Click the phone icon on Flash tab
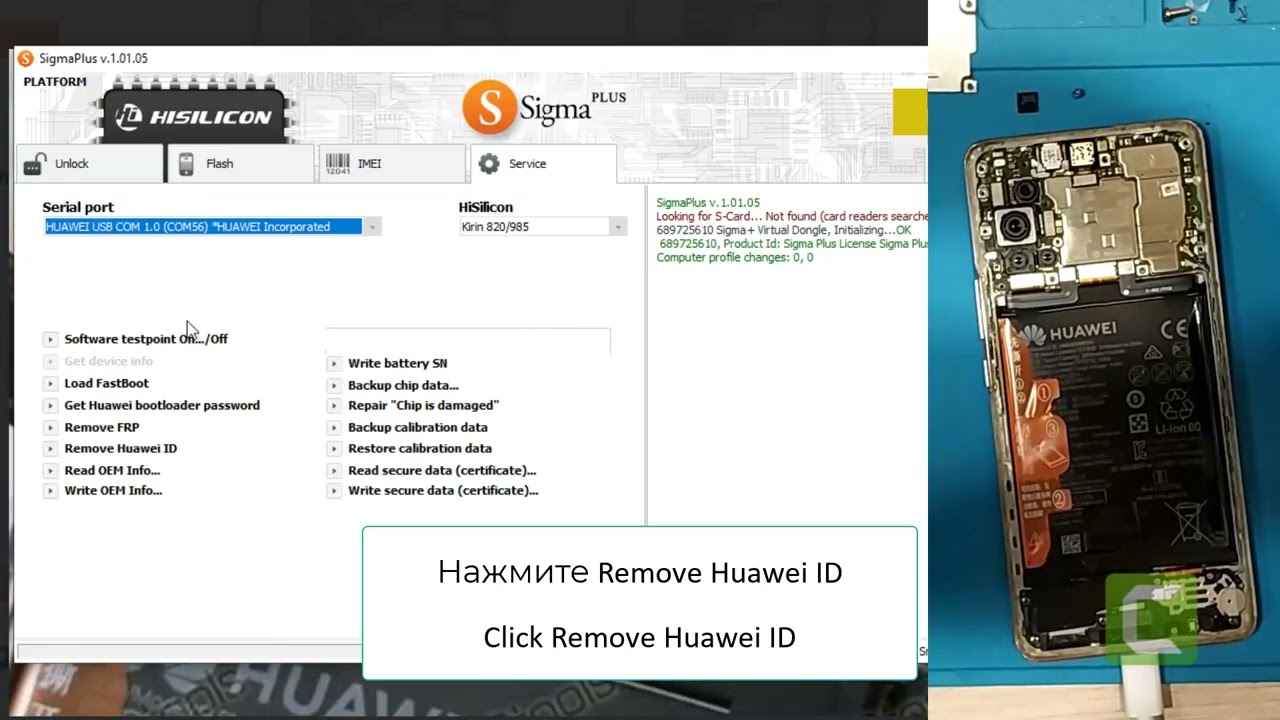1280x720 pixels. tap(186, 164)
